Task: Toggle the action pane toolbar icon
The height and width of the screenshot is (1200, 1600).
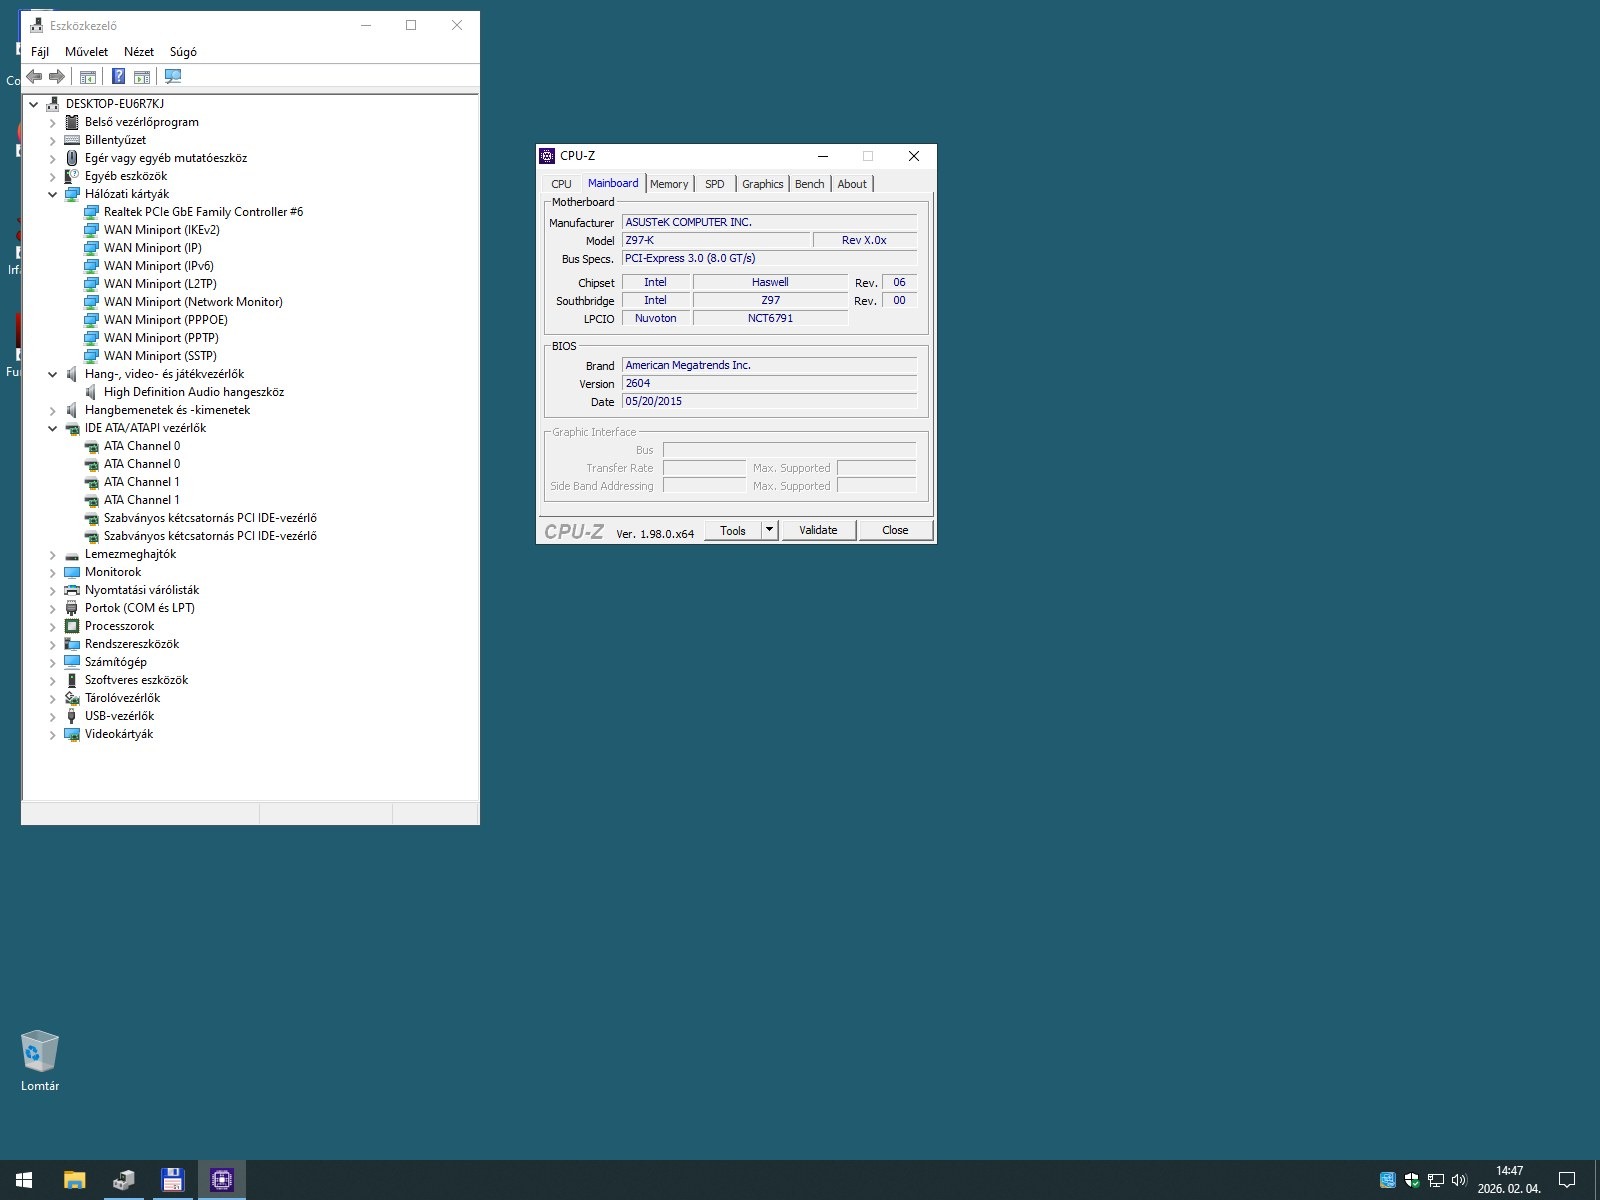Action: [x=142, y=76]
